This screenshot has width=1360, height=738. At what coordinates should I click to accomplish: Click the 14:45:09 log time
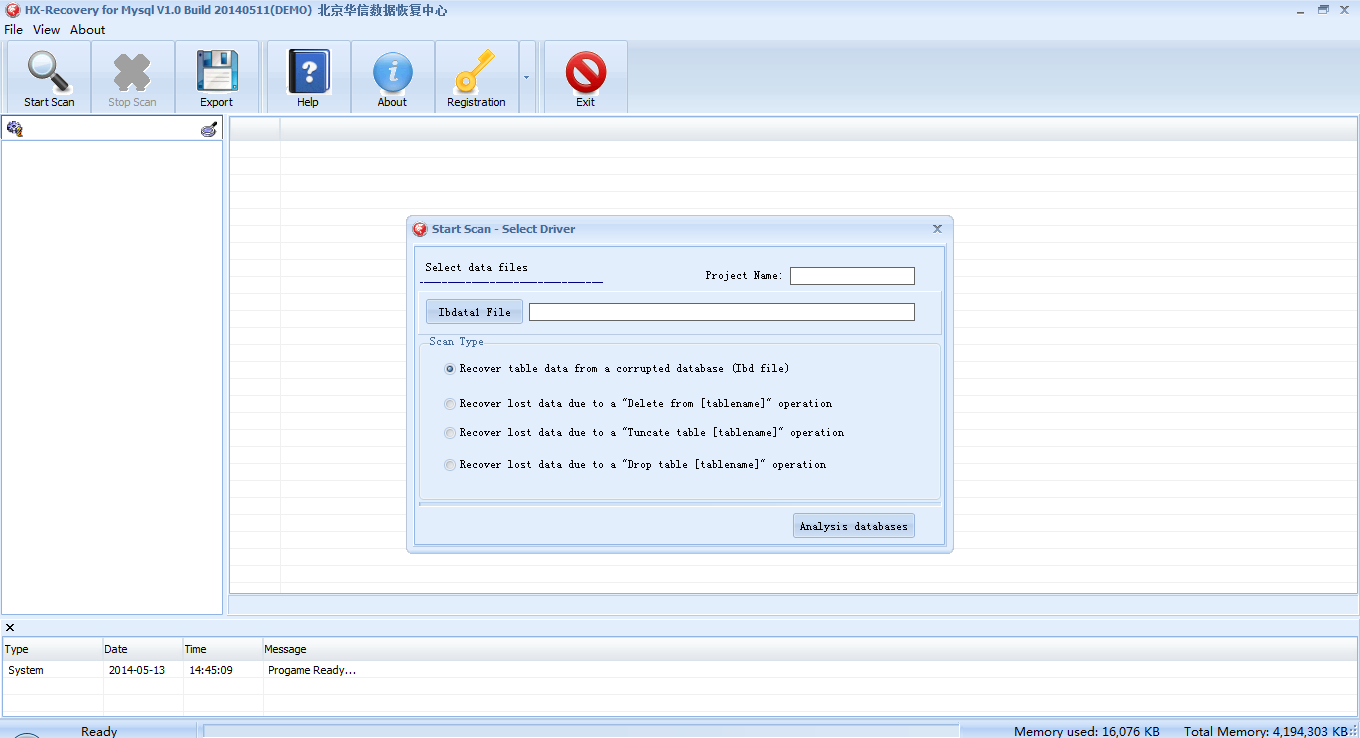211,670
